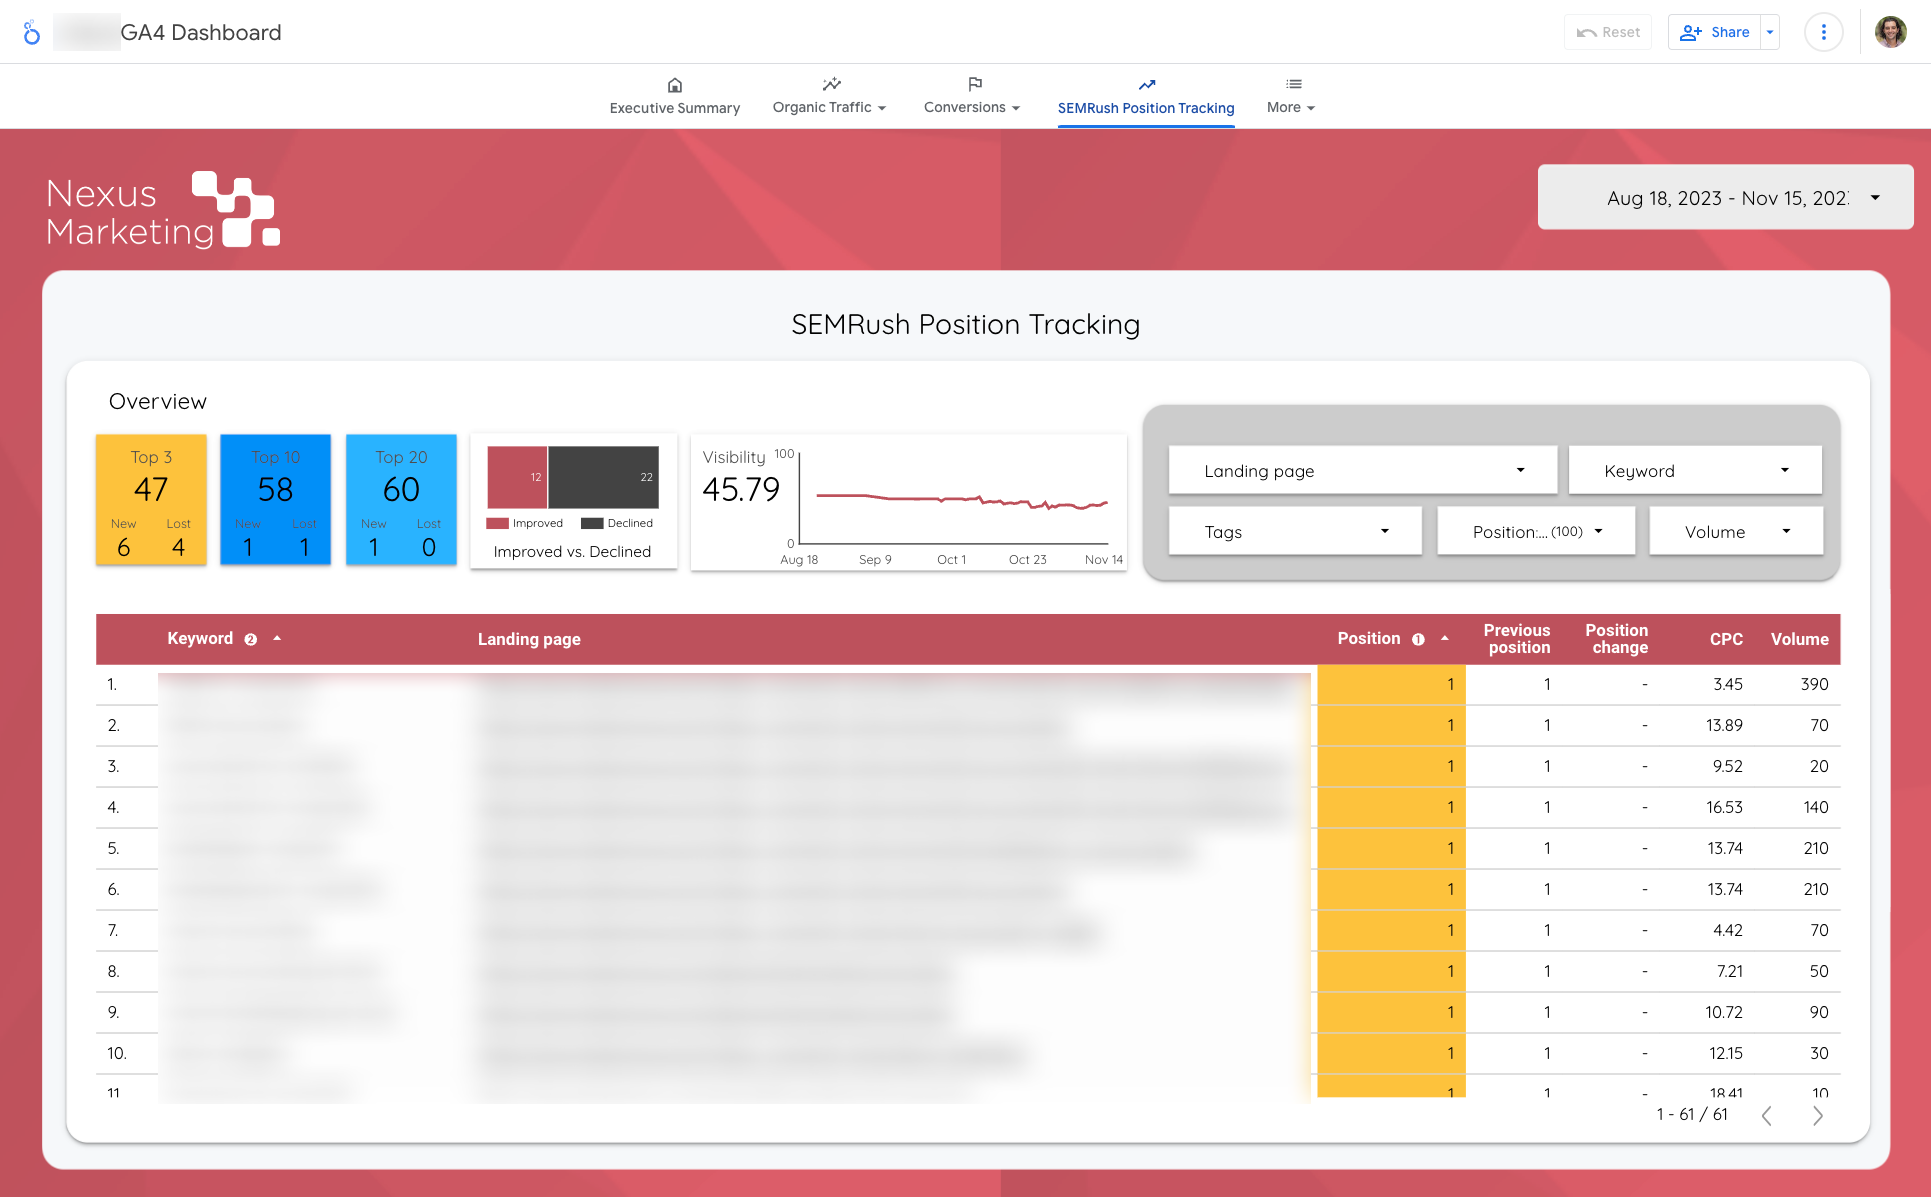The image size is (1931, 1197).
Task: Click the CPC value 16.53
Action: [x=1724, y=807]
